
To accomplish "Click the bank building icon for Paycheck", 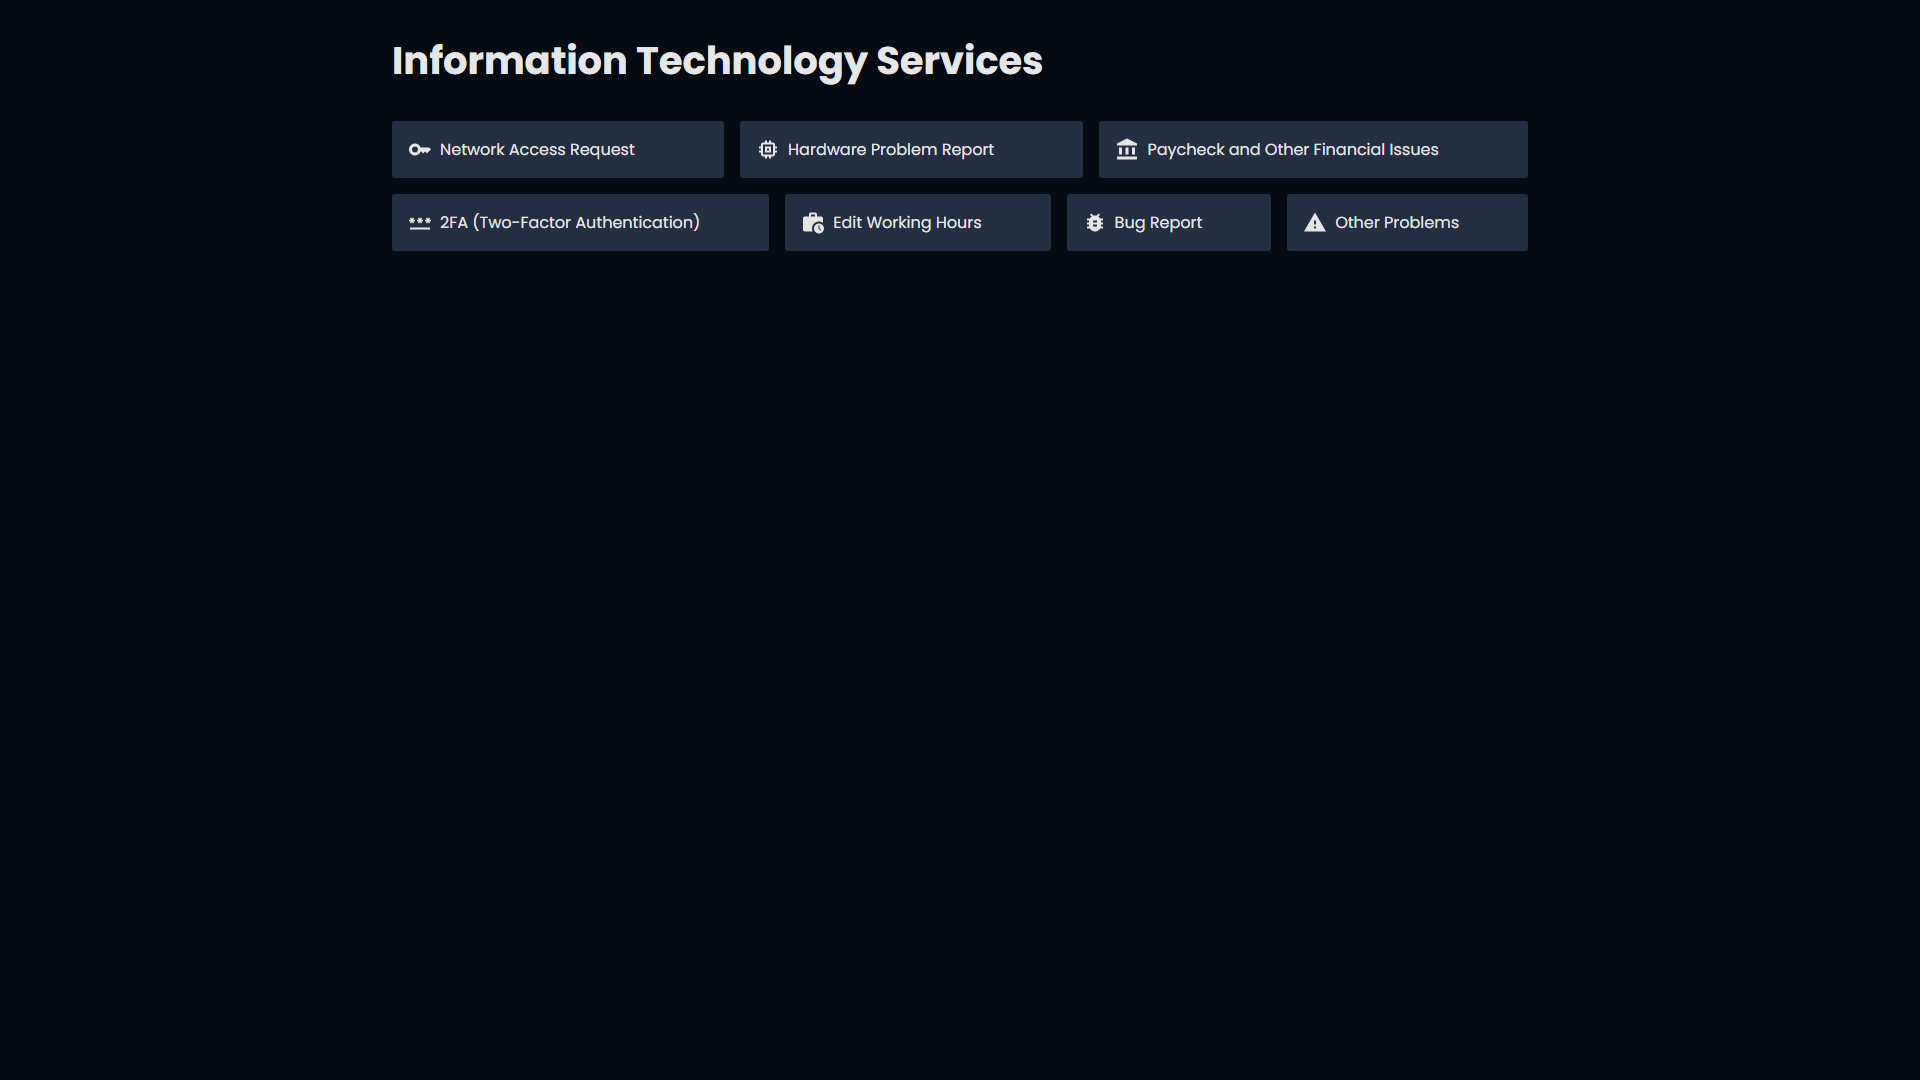I will (x=1127, y=150).
